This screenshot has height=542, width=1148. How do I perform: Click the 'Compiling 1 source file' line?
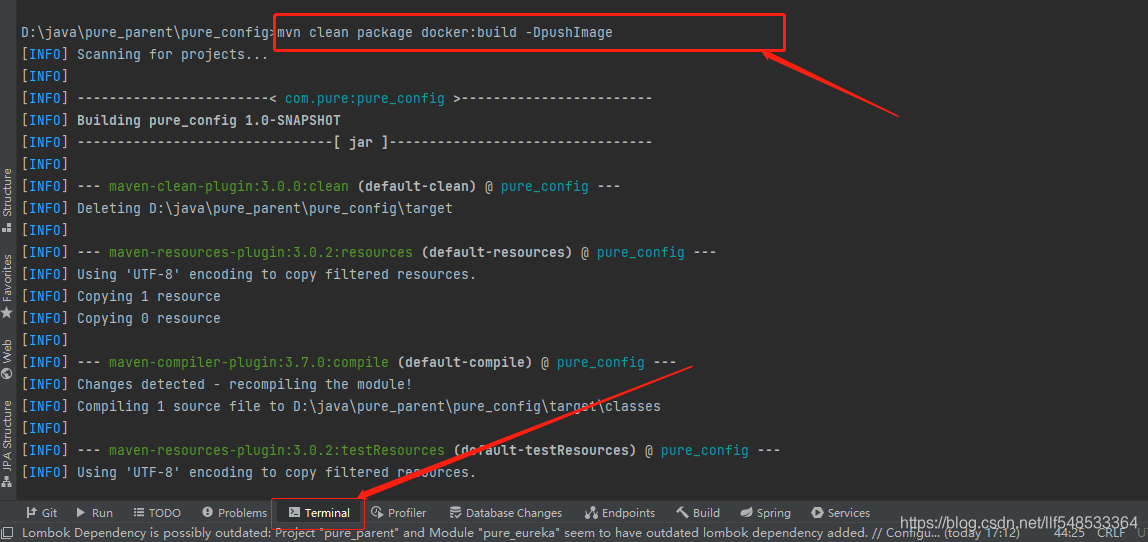click(341, 406)
